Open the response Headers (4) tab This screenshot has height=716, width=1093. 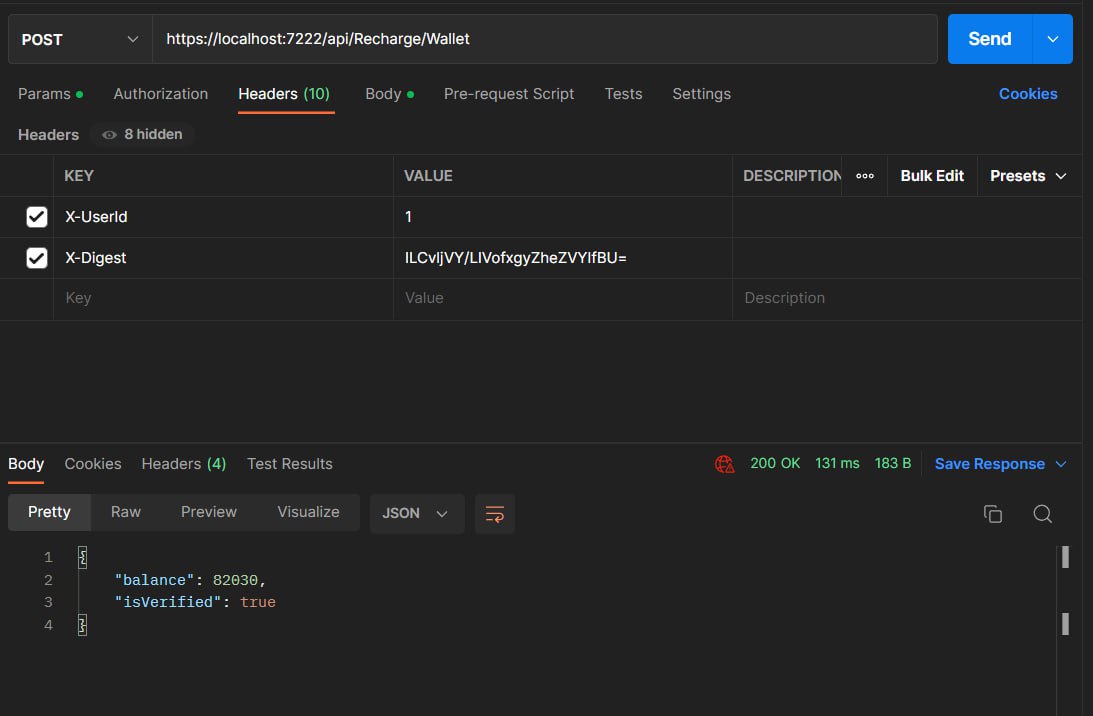tap(183, 464)
